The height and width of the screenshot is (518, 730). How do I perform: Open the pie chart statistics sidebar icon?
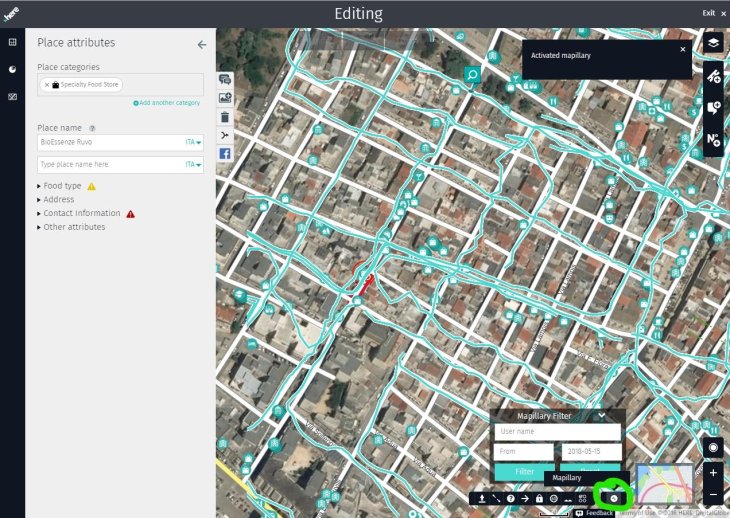pos(13,69)
